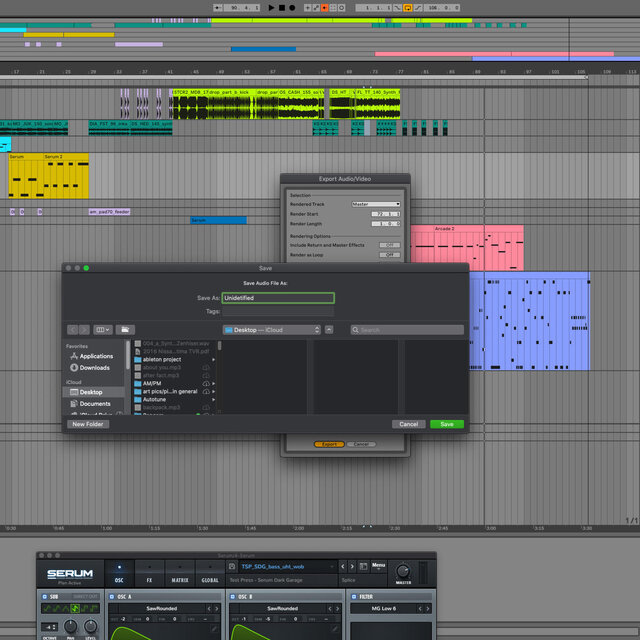Collapse the save dialog with chevron button

coord(331,329)
